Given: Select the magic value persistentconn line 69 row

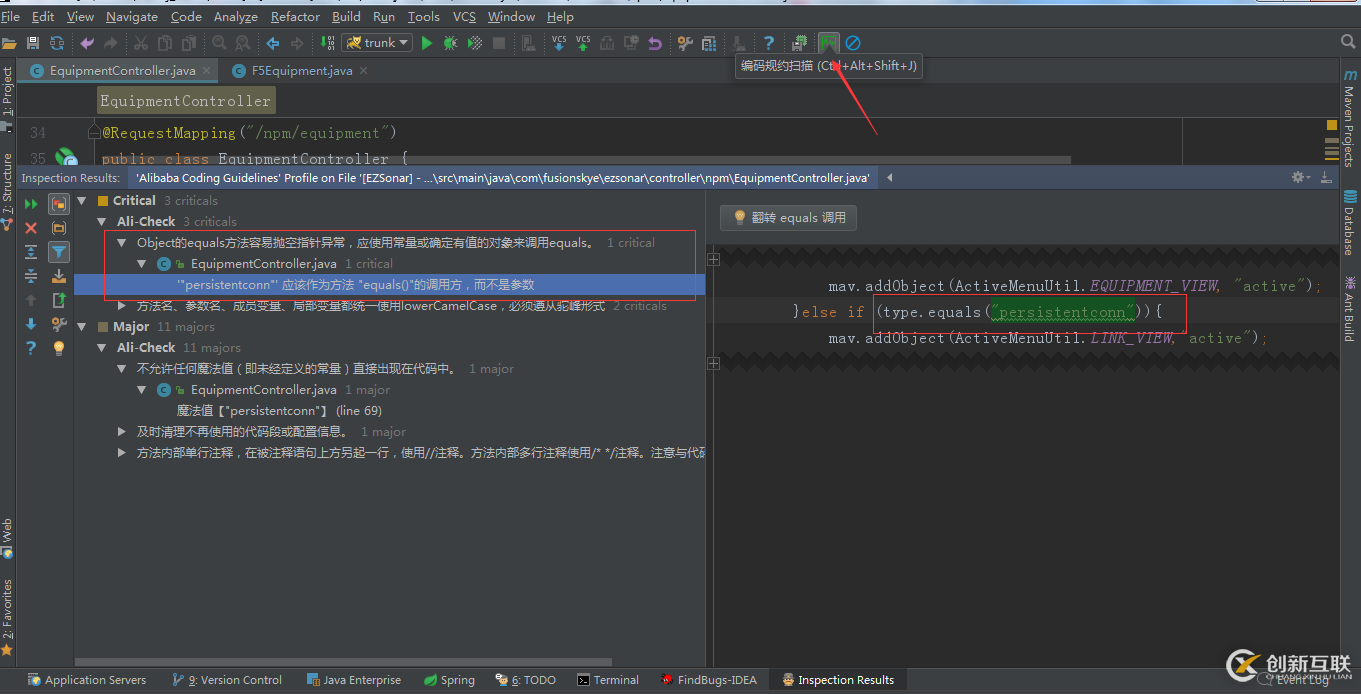Looking at the screenshot, I should [x=279, y=411].
